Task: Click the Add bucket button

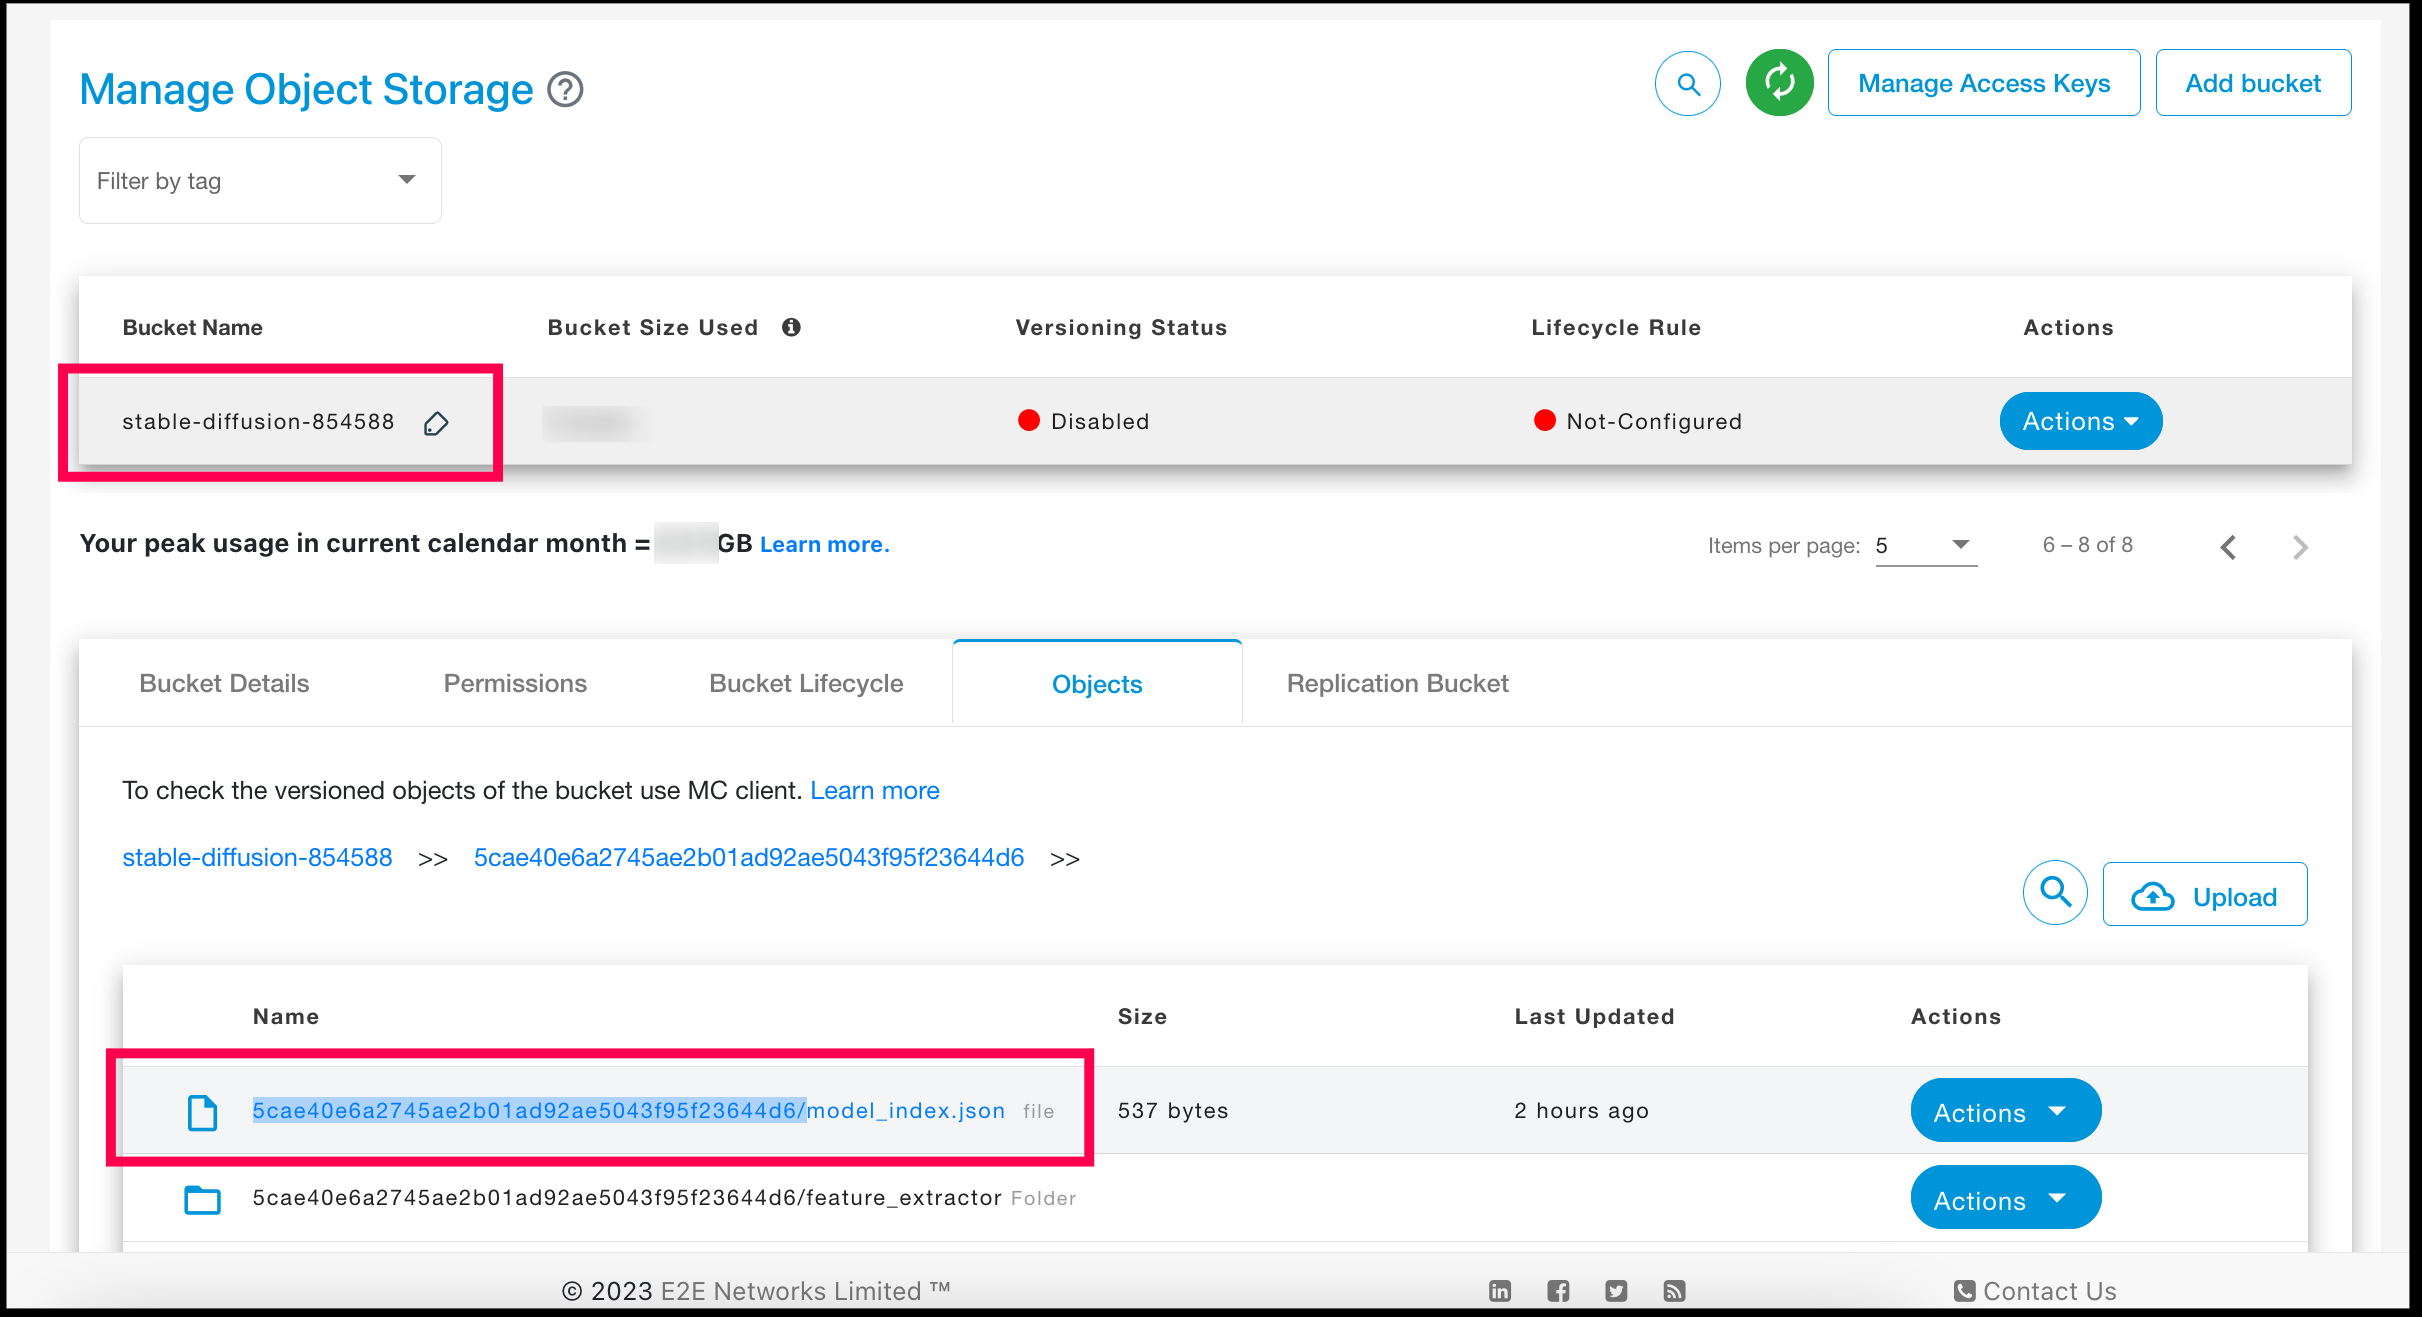Action: 2253,83
